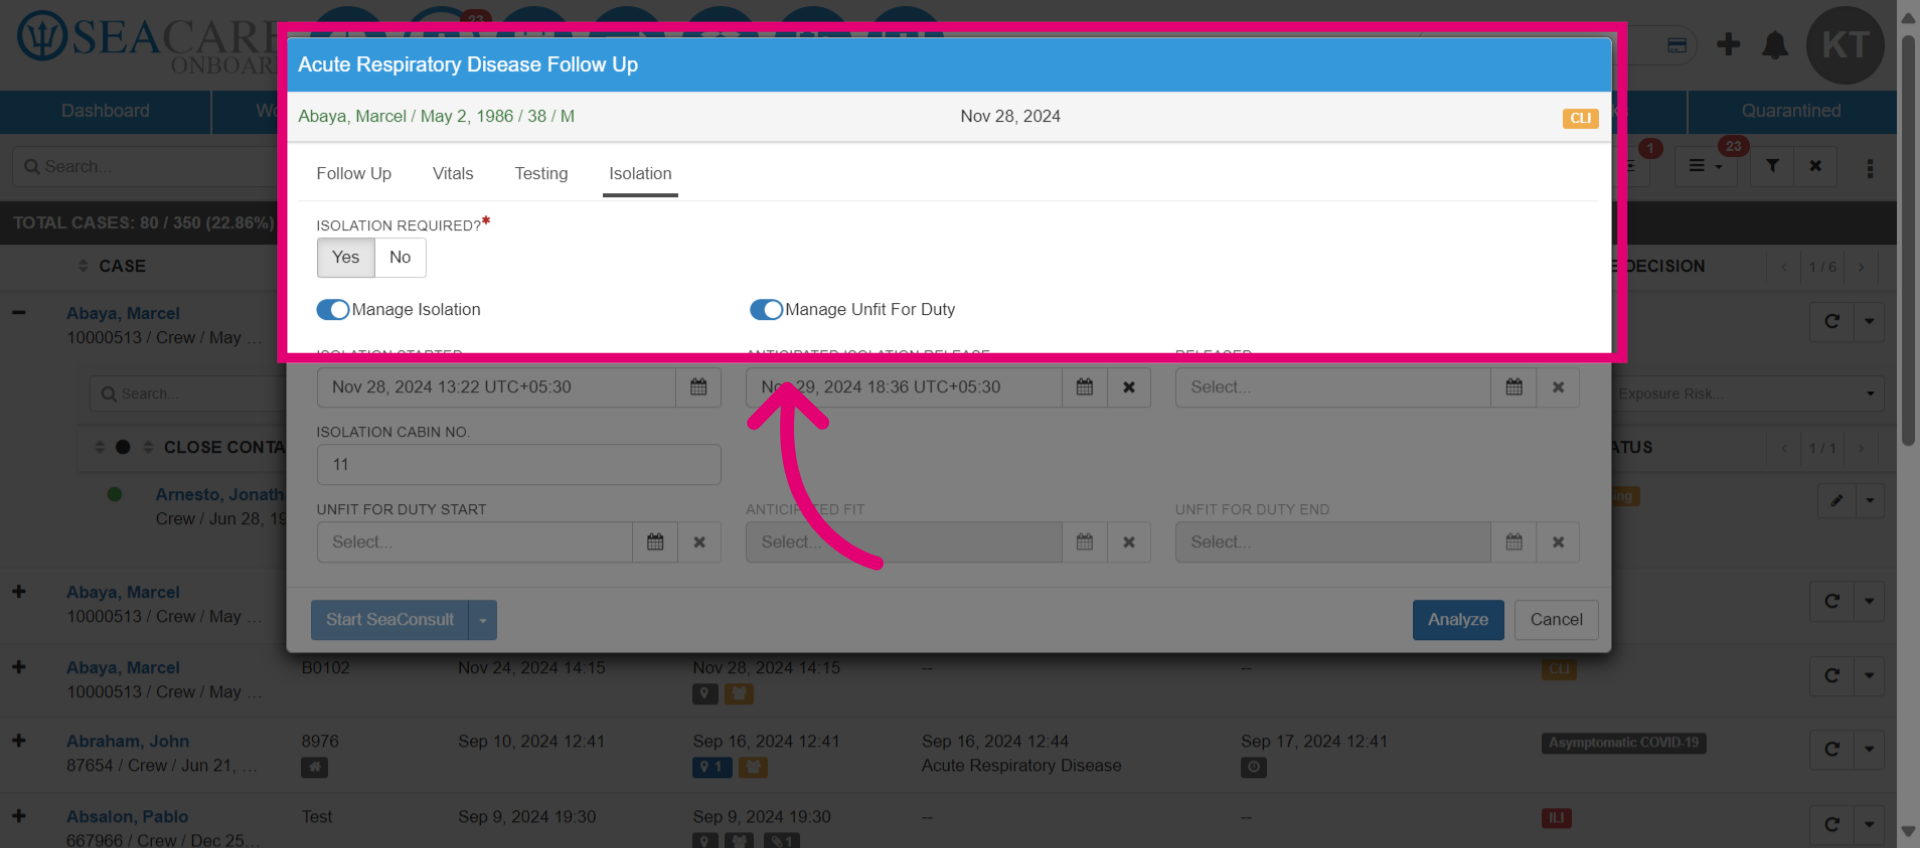The image size is (1920, 848).
Task: Click the Isolation Cabin No. input field
Action: tap(519, 465)
